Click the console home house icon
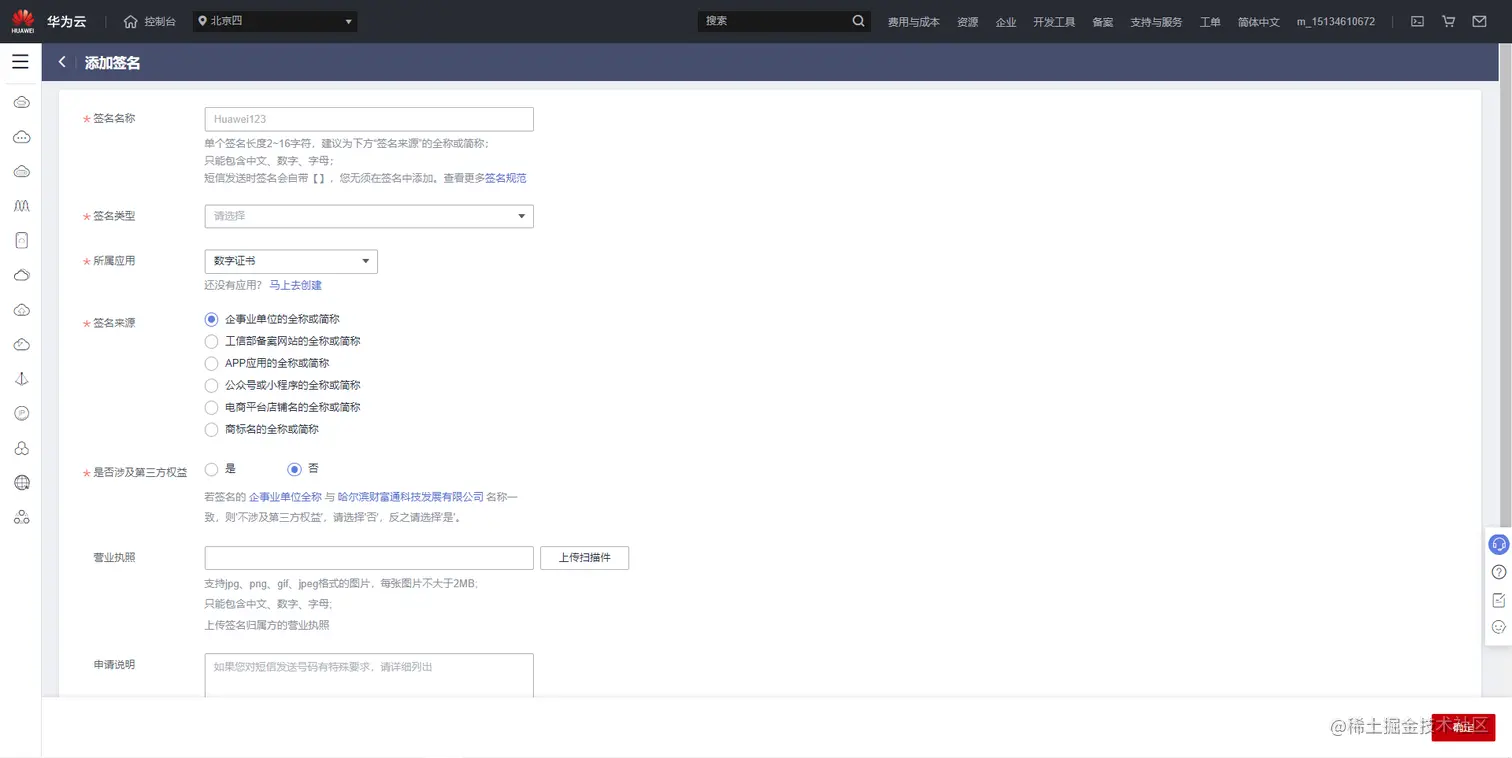 pyautogui.click(x=130, y=21)
